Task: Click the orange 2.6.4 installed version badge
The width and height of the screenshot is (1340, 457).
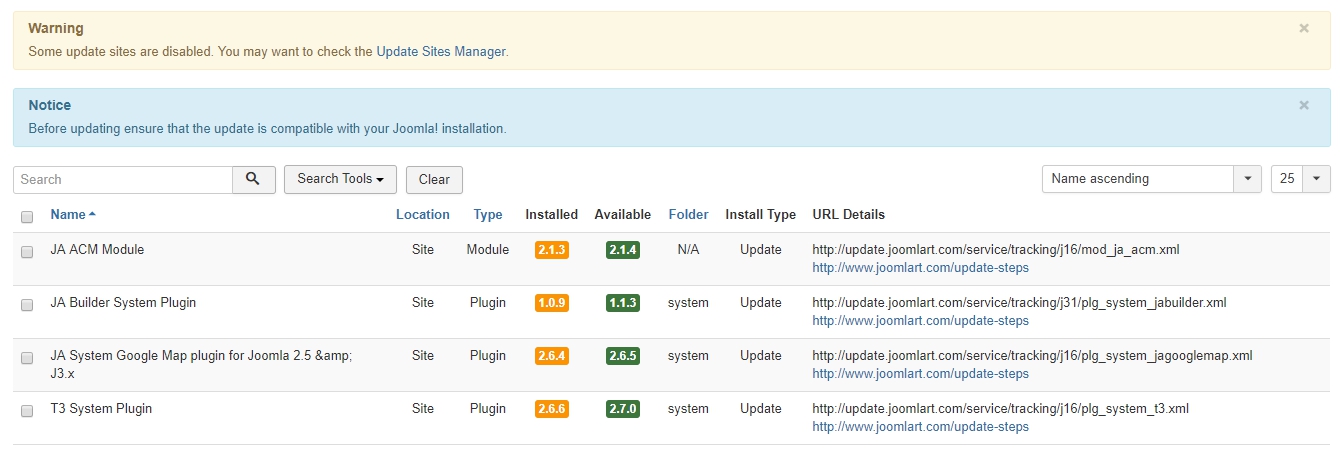Action: (551, 356)
